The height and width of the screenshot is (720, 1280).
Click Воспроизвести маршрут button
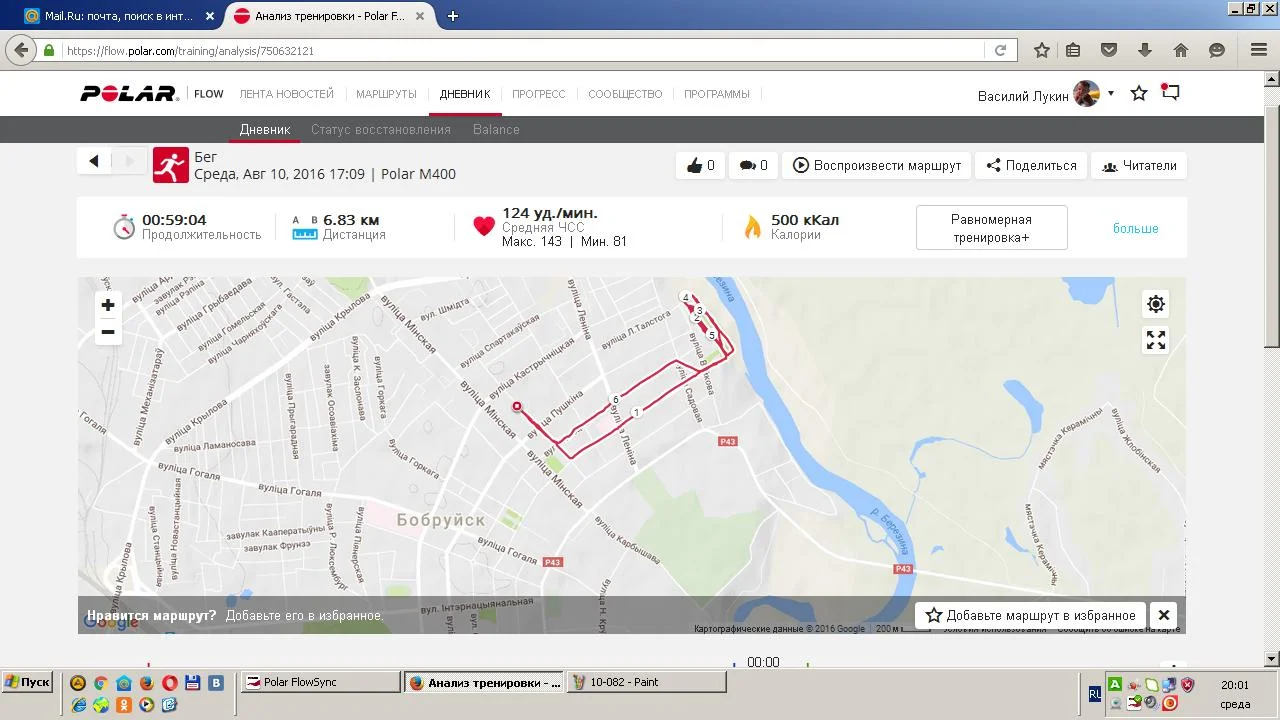point(877,166)
